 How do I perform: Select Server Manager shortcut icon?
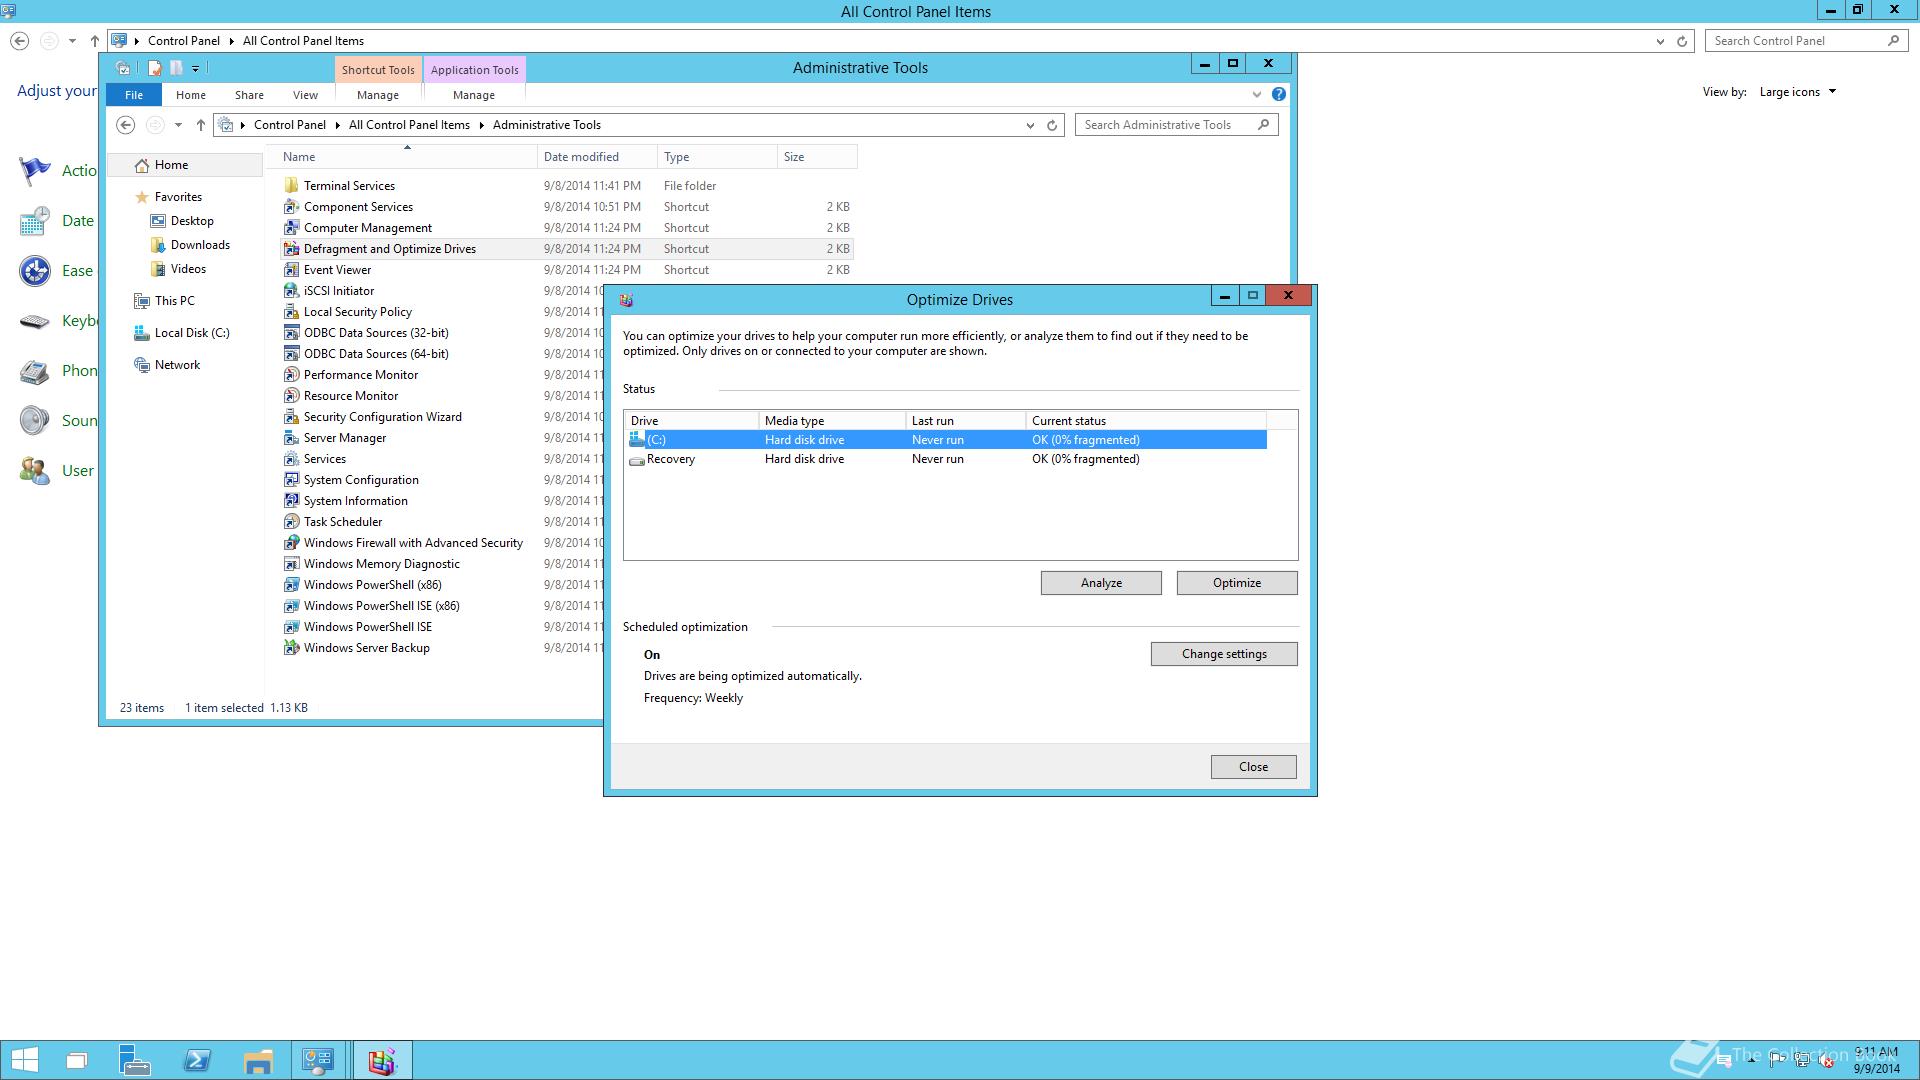(291, 438)
